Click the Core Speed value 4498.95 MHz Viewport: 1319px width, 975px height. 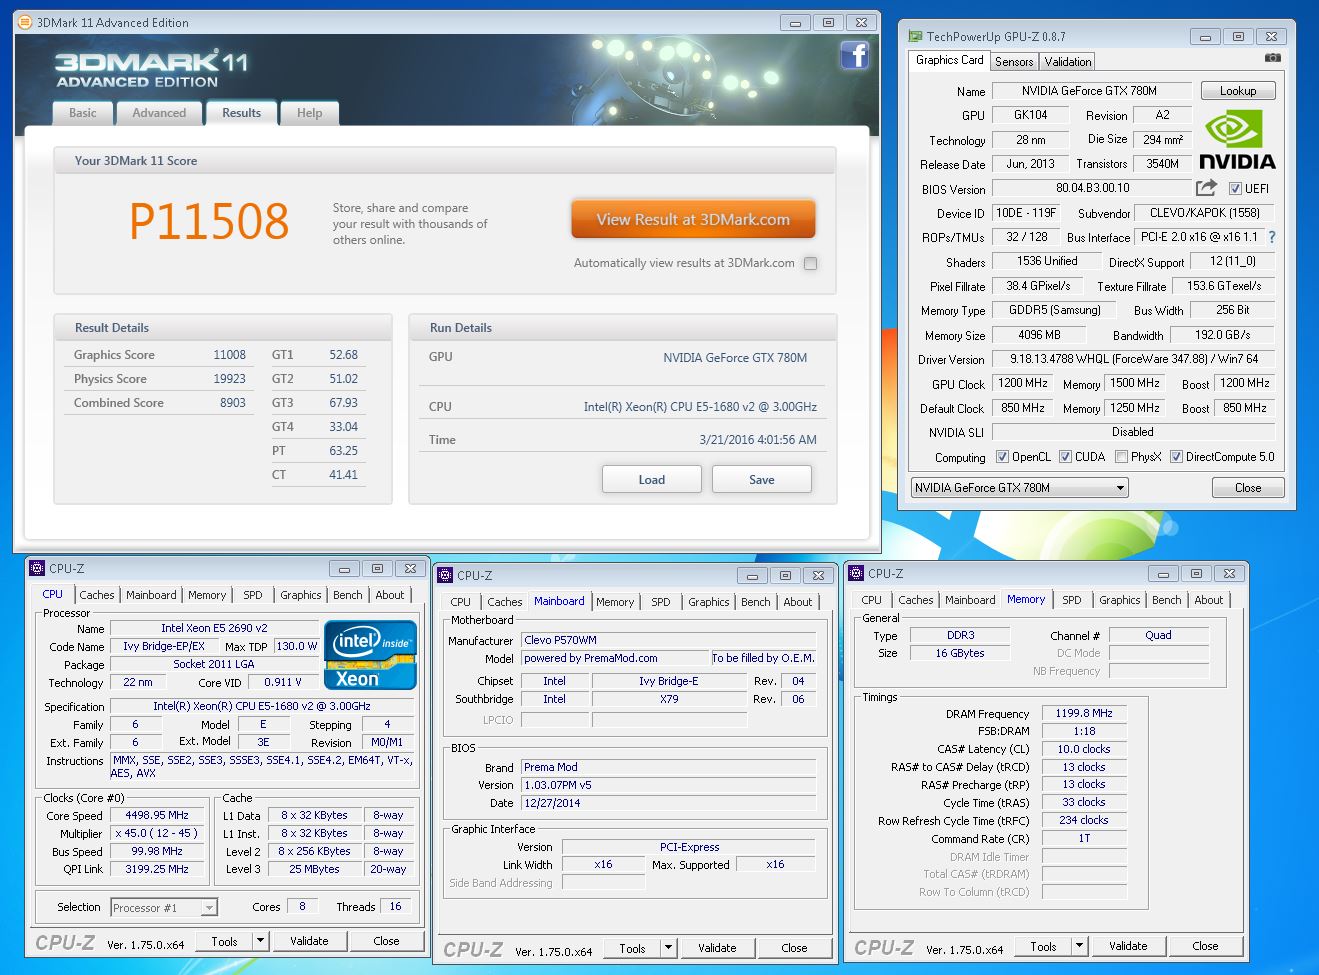click(159, 816)
